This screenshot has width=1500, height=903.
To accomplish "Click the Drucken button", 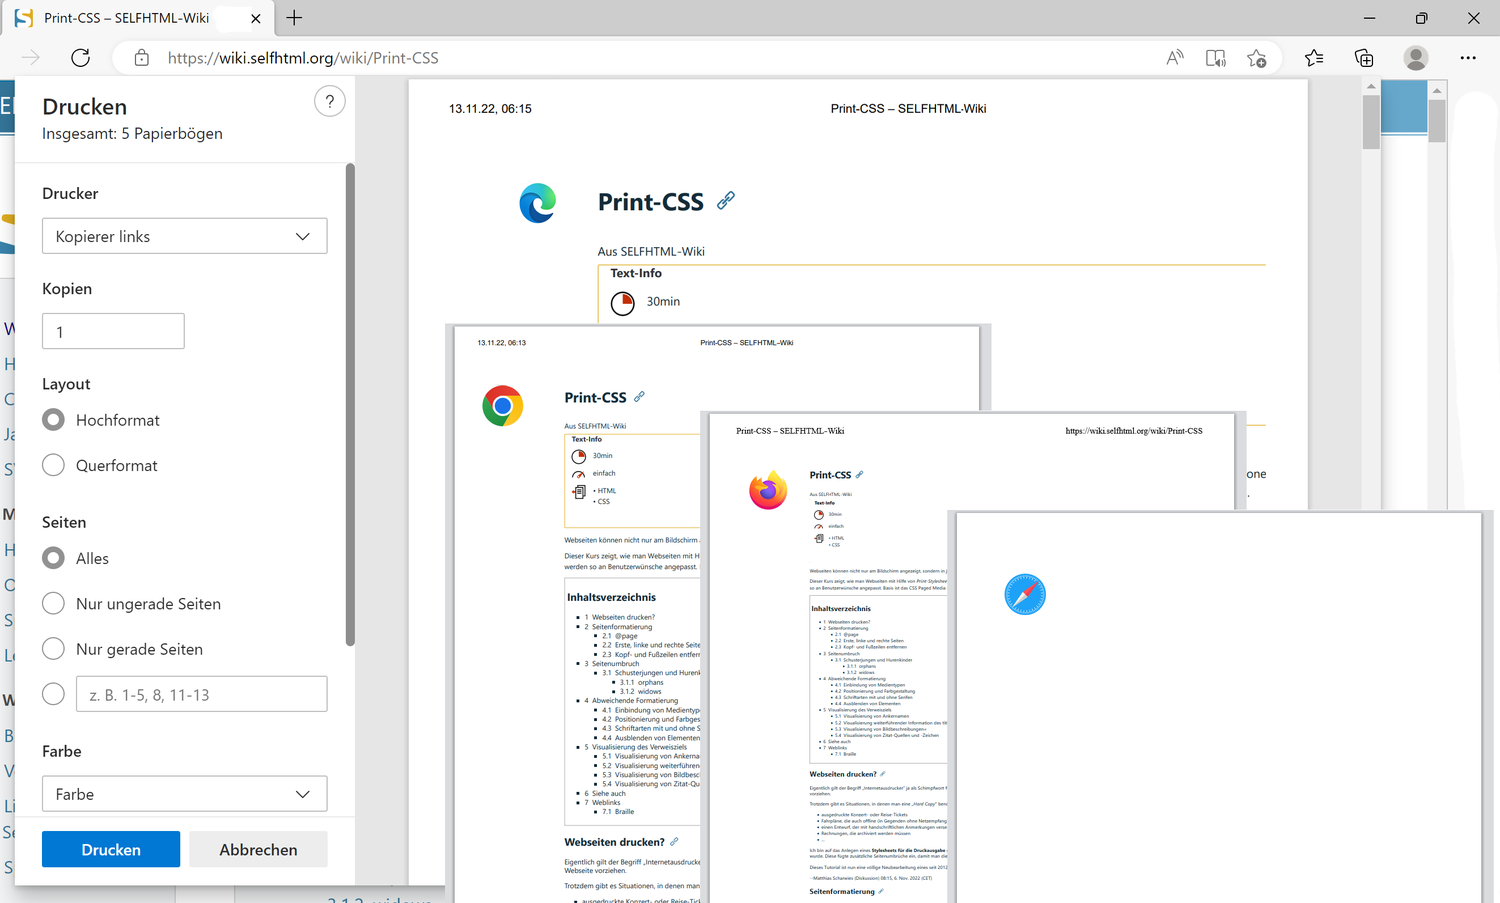I will tap(111, 849).
